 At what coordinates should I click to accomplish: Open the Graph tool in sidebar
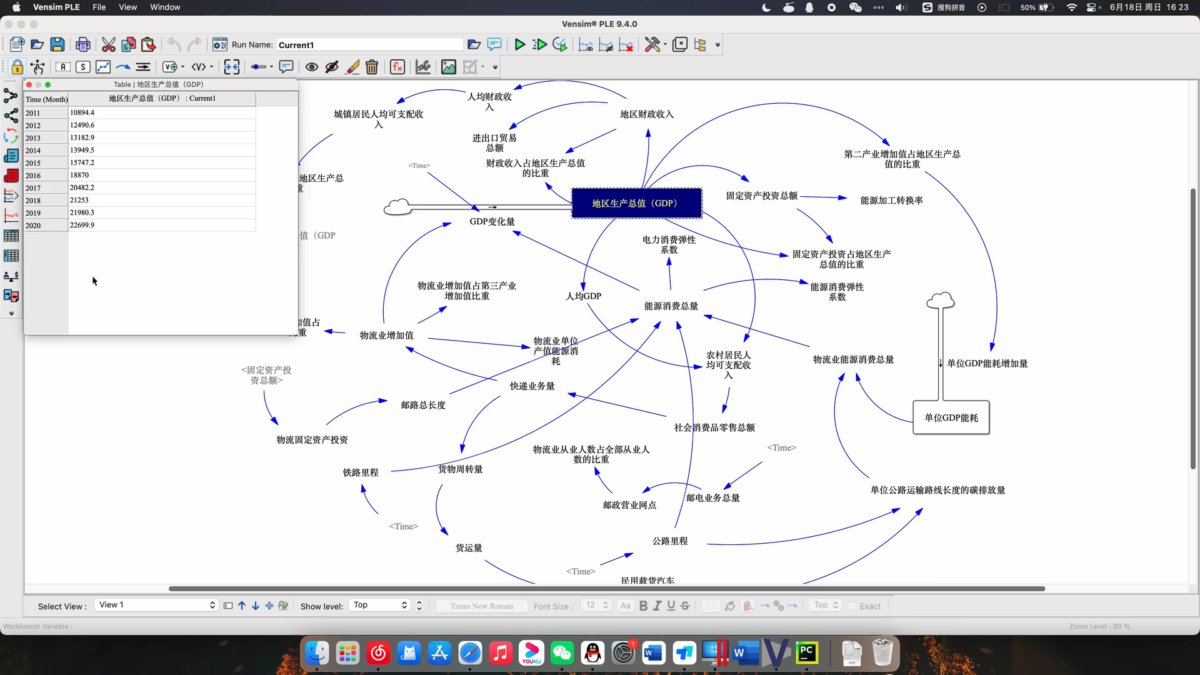coord(11,216)
